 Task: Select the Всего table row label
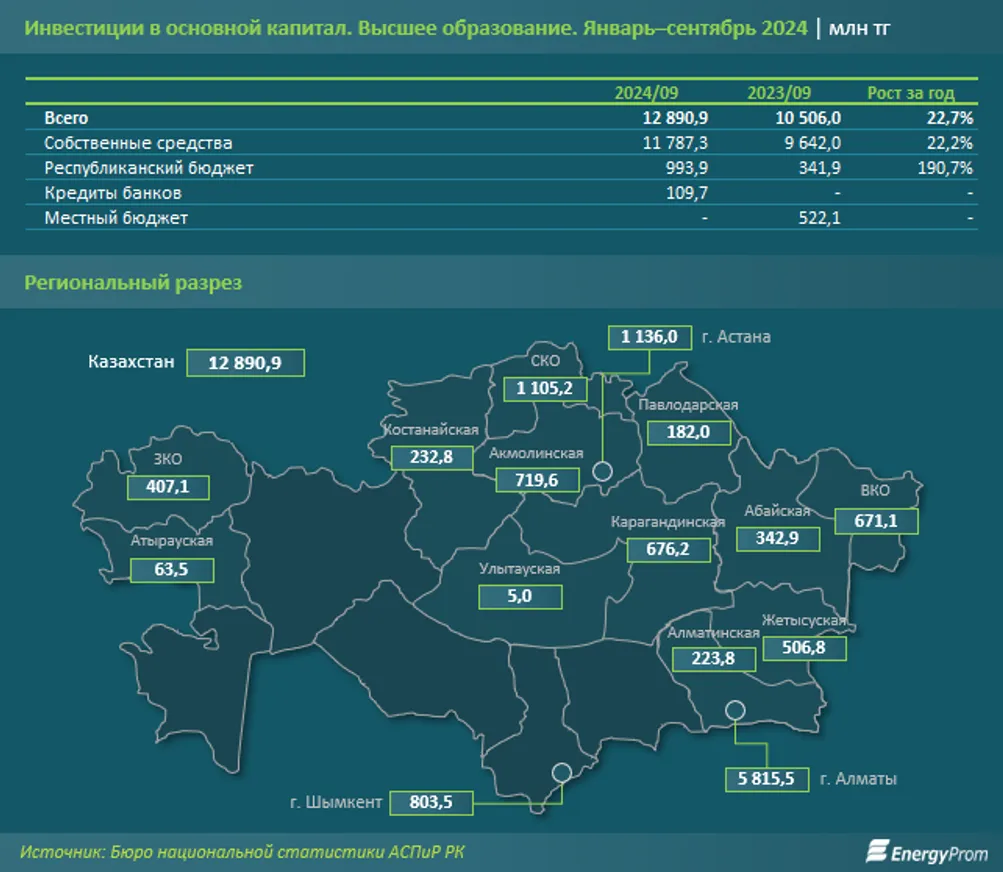66,118
